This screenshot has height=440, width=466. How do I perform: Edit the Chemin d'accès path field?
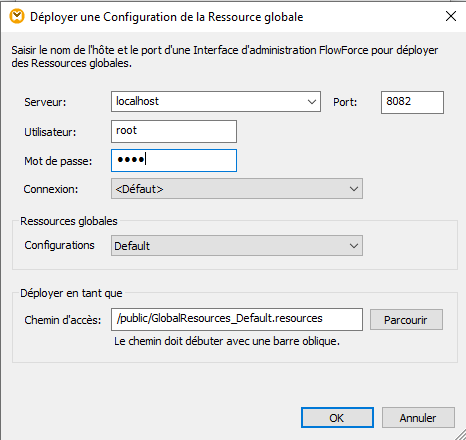pyautogui.click(x=237, y=319)
